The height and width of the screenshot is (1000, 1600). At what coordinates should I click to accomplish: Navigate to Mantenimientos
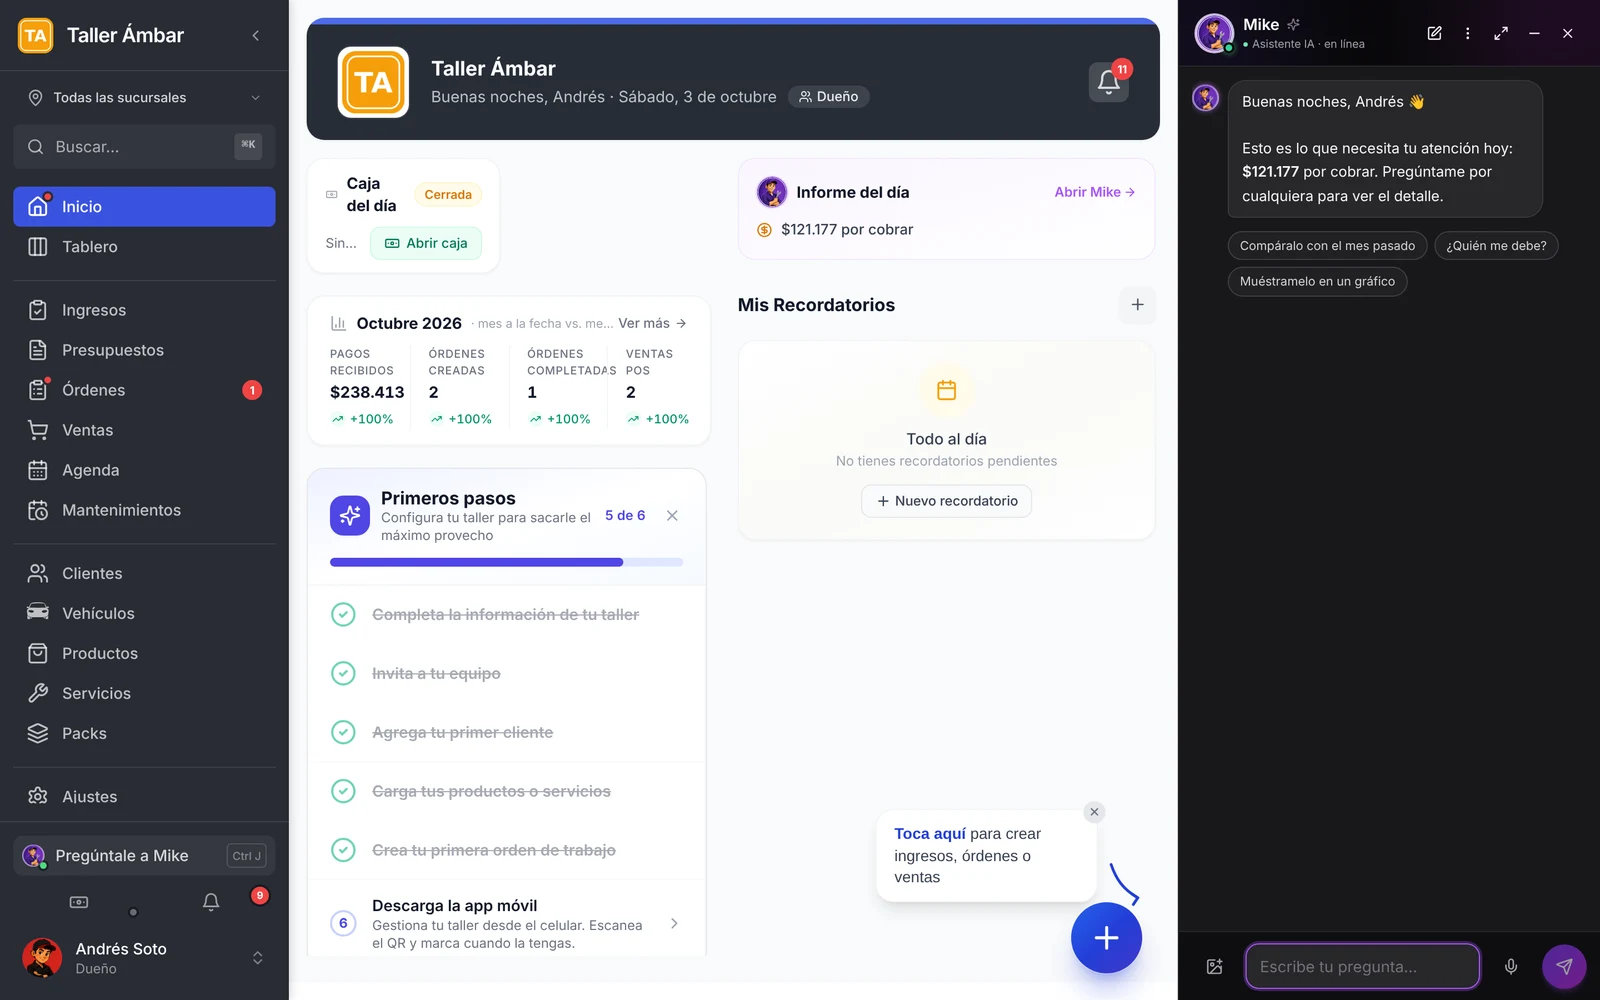click(144, 510)
